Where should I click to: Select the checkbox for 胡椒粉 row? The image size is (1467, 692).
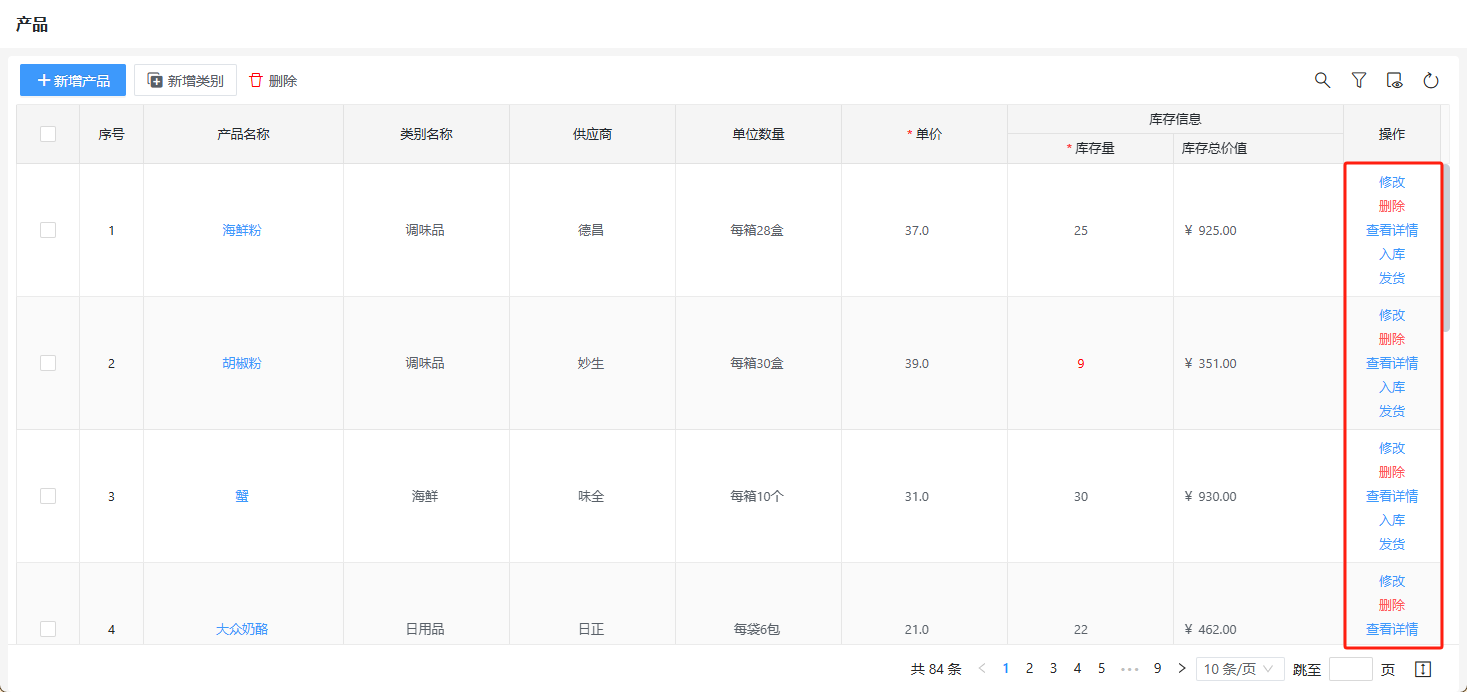pos(48,363)
